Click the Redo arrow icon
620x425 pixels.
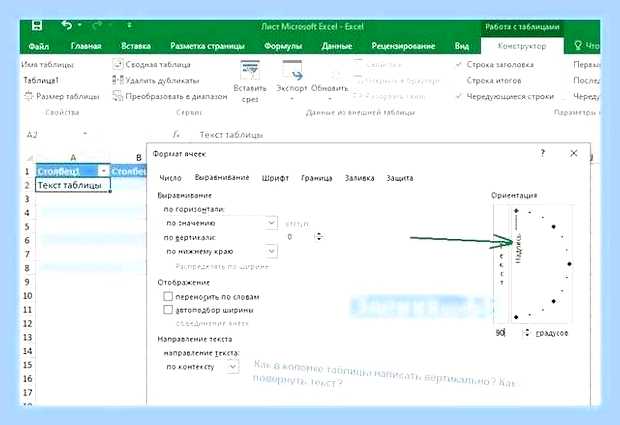pyautogui.click(x=97, y=26)
